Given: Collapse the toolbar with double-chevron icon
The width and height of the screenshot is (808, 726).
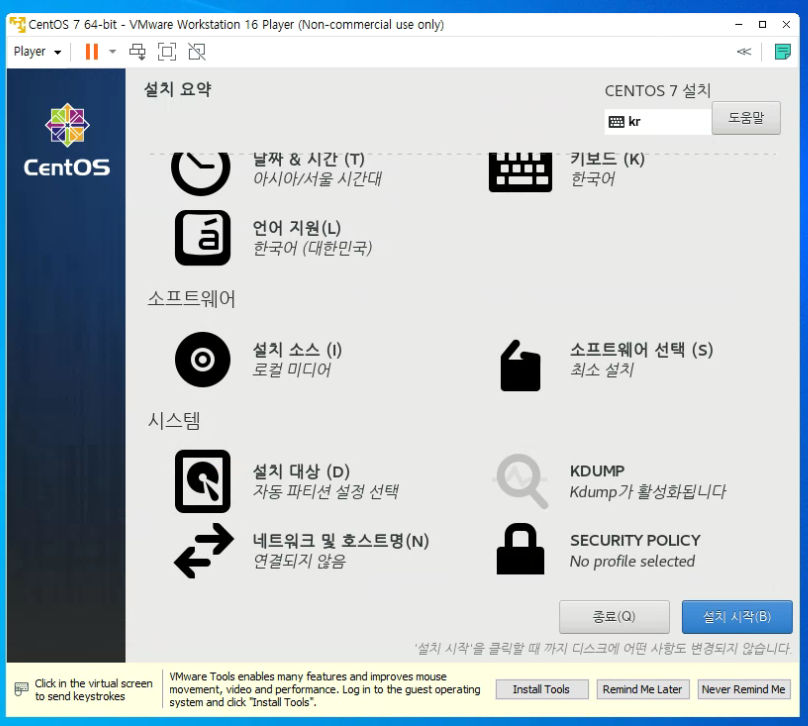Looking at the screenshot, I should coord(744,52).
